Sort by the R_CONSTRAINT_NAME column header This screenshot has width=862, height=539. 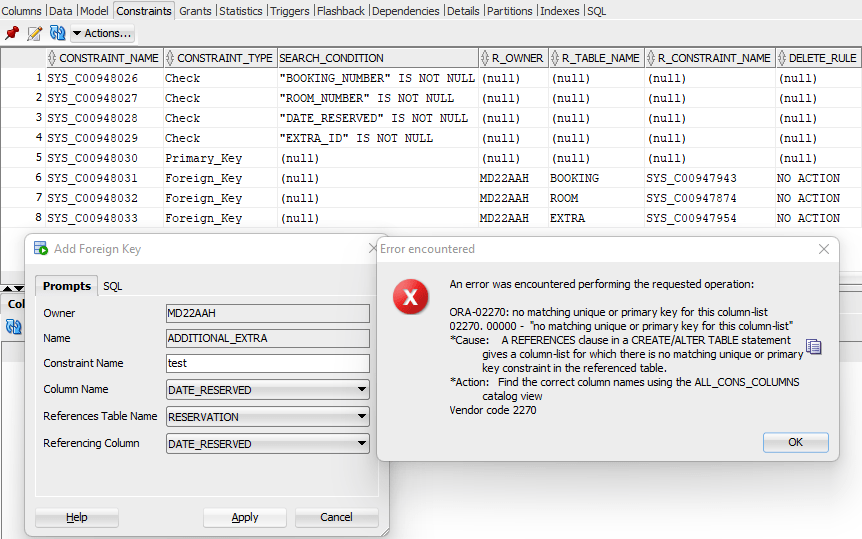tap(709, 58)
